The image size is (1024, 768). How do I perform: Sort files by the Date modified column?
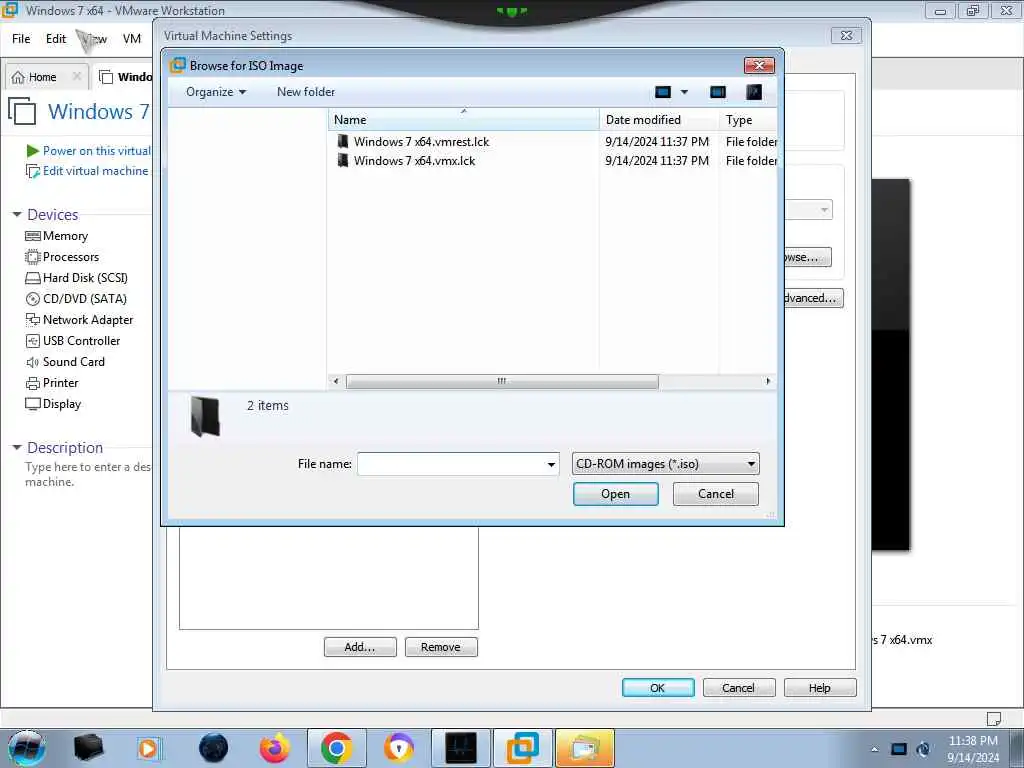pyautogui.click(x=658, y=120)
